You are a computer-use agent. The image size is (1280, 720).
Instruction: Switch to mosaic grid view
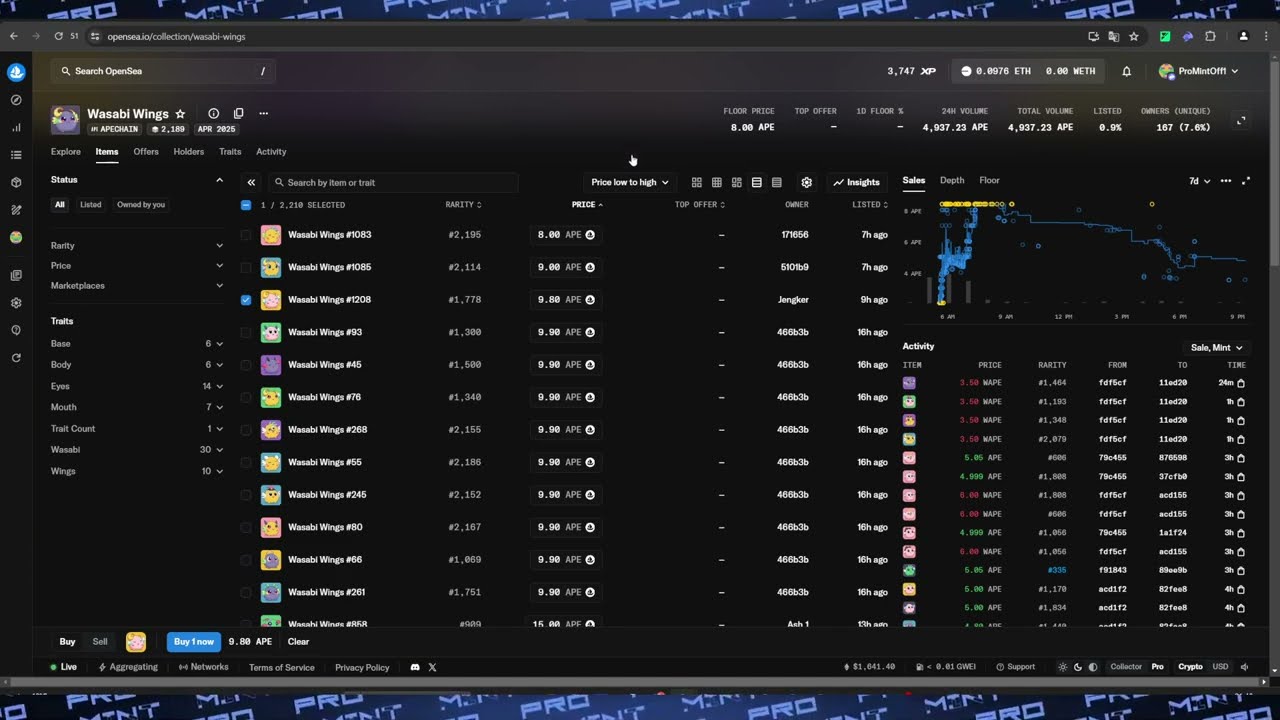pyautogui.click(x=737, y=182)
